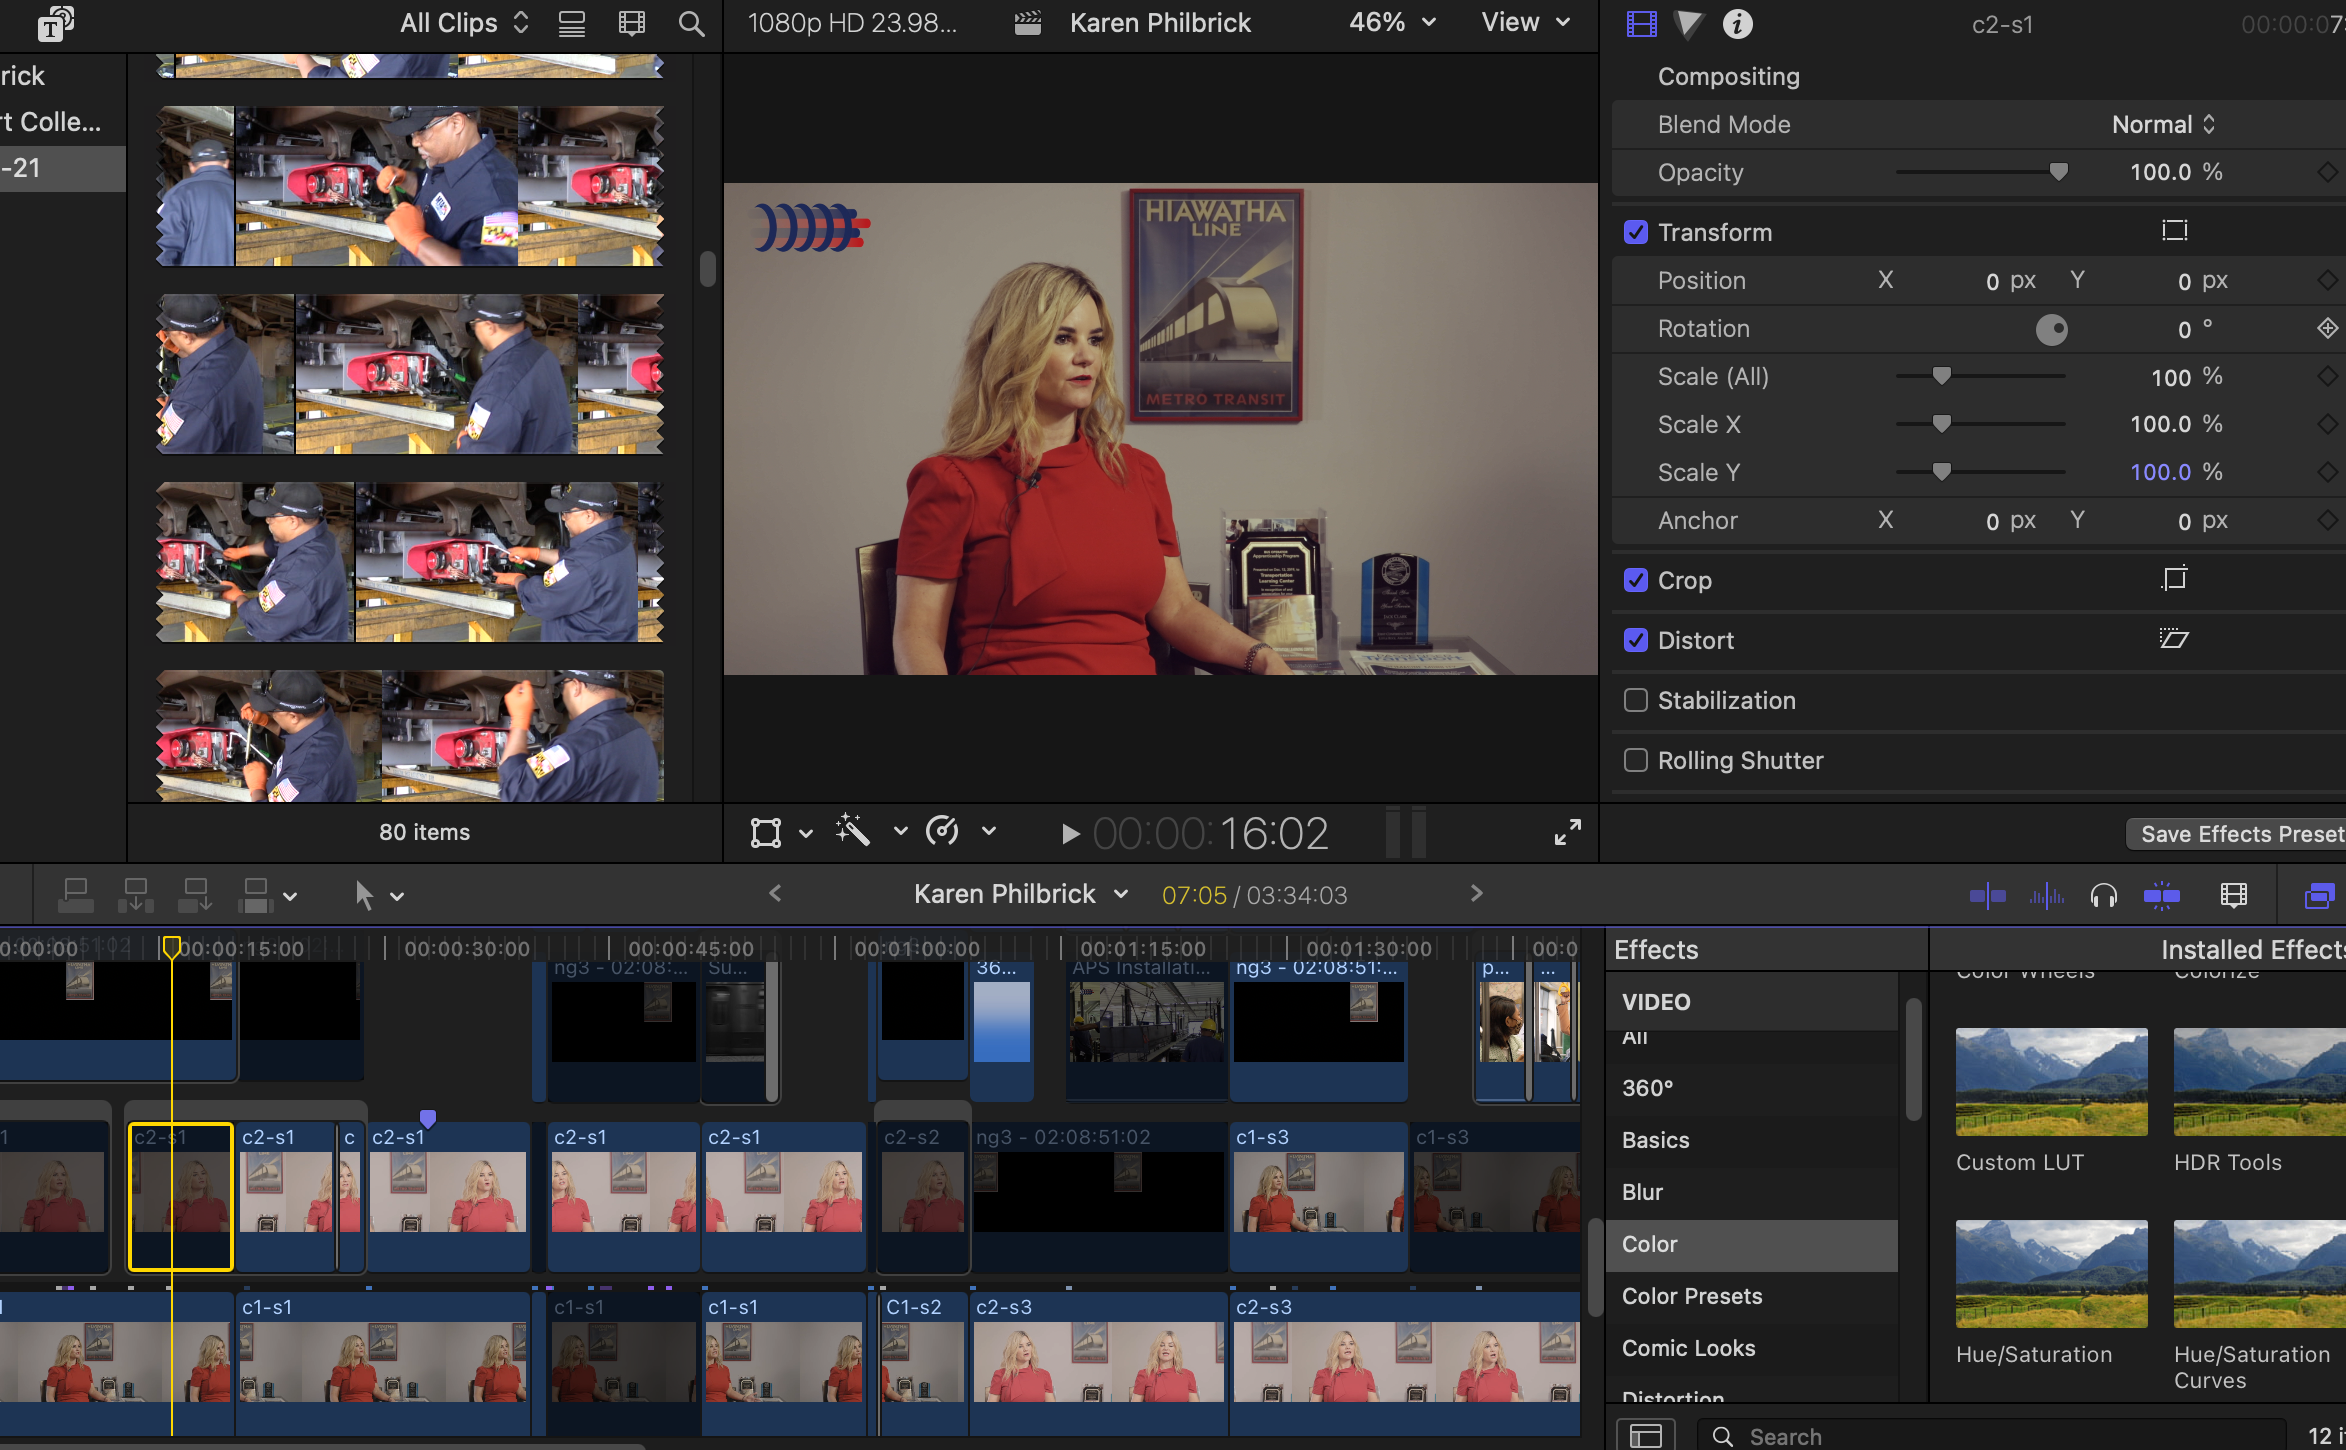Screen dimensions: 2346x1450
Task: Open the retiming speedometer icon
Action: (942, 831)
